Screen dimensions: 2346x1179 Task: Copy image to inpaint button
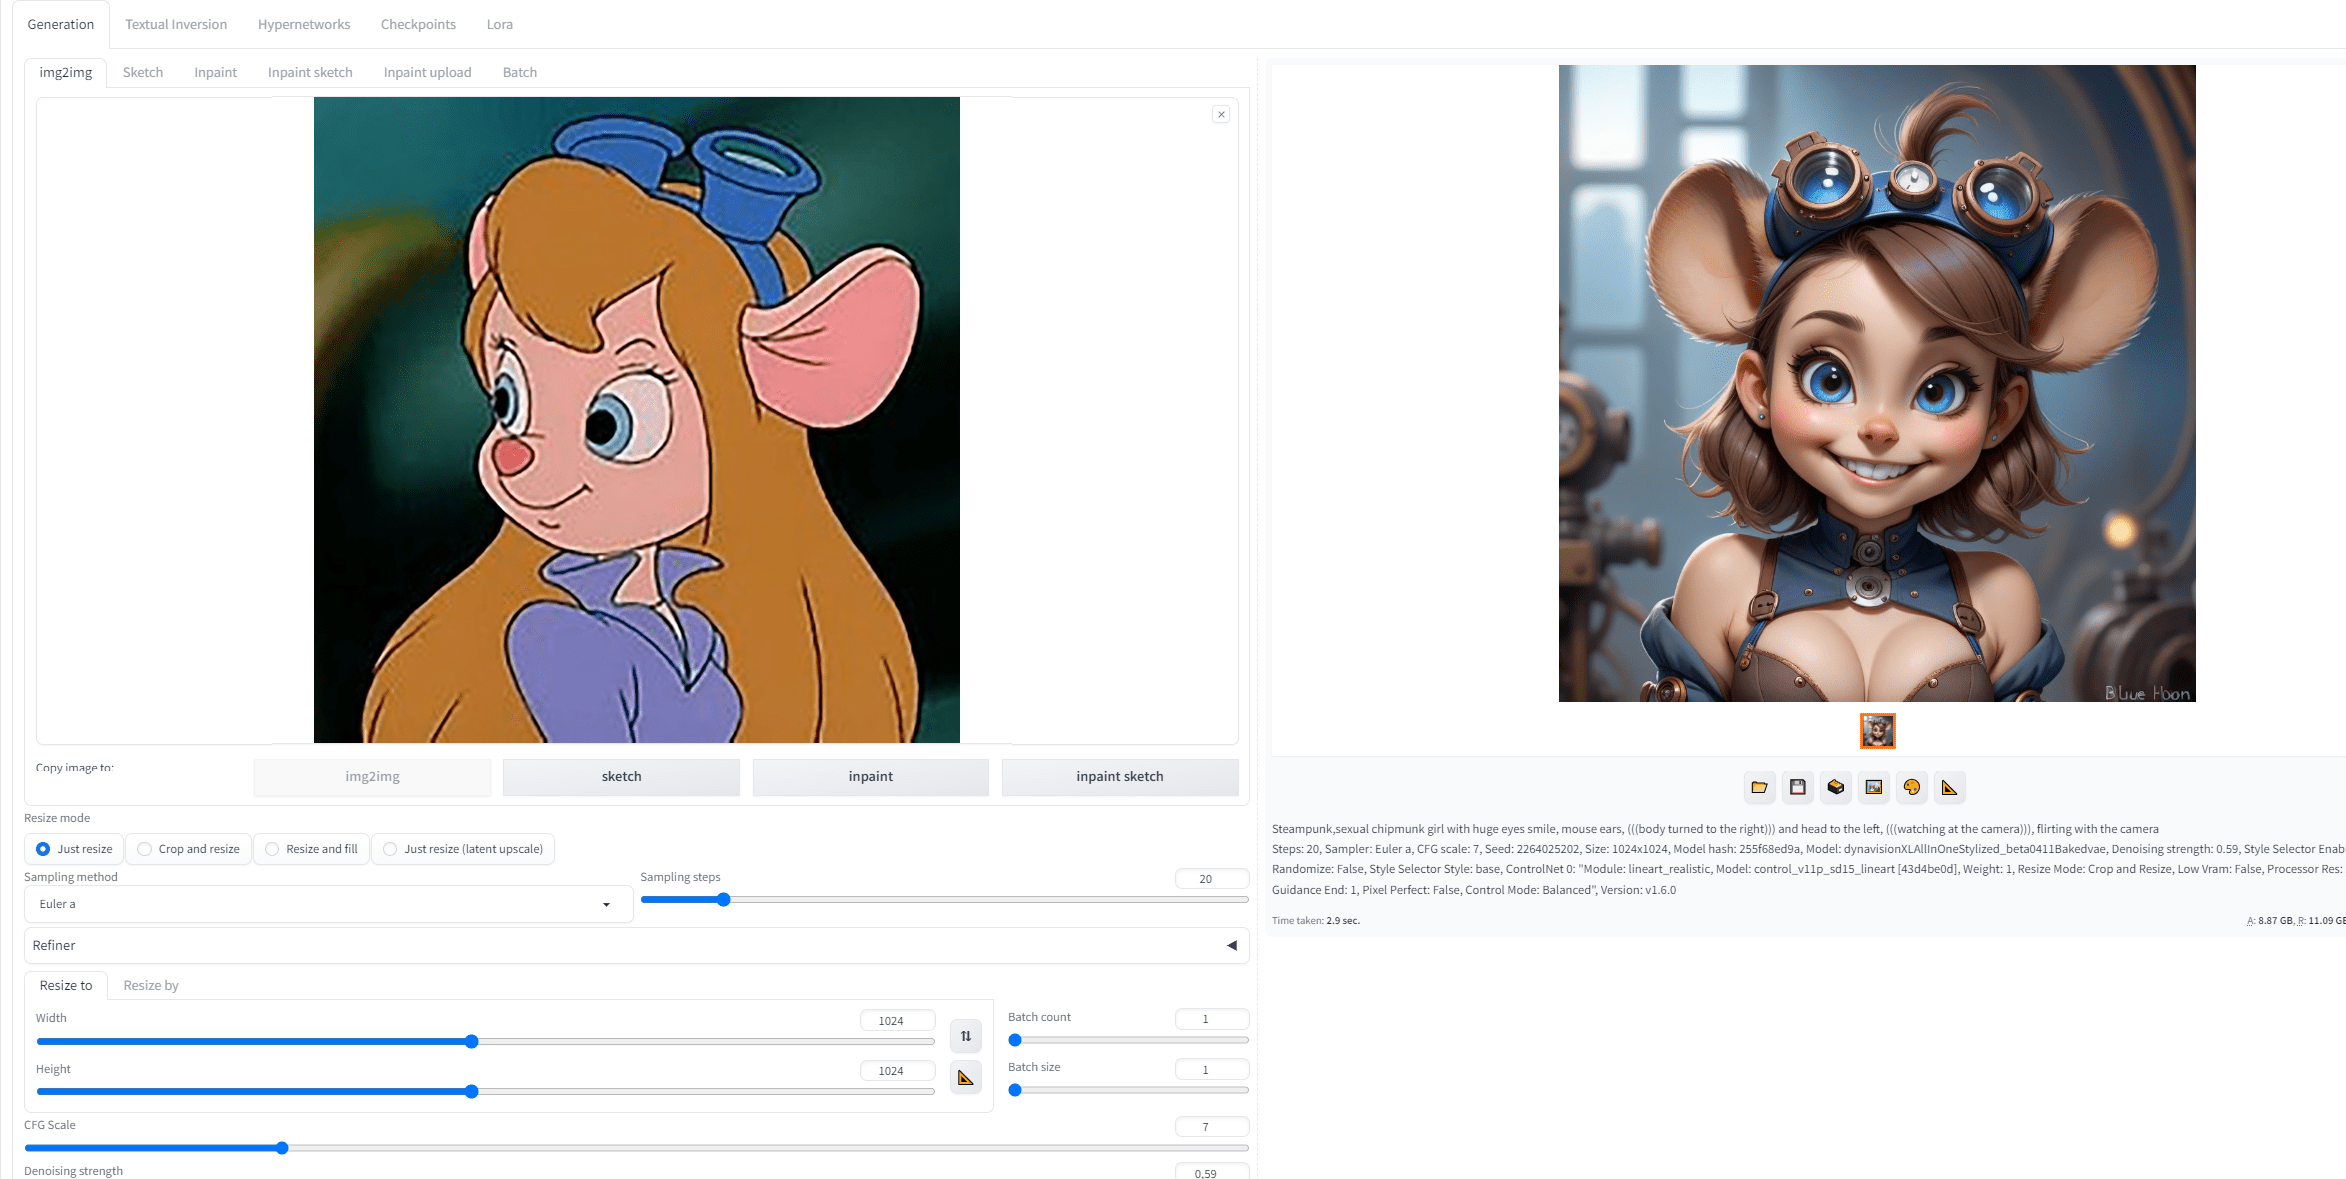pos(870,777)
